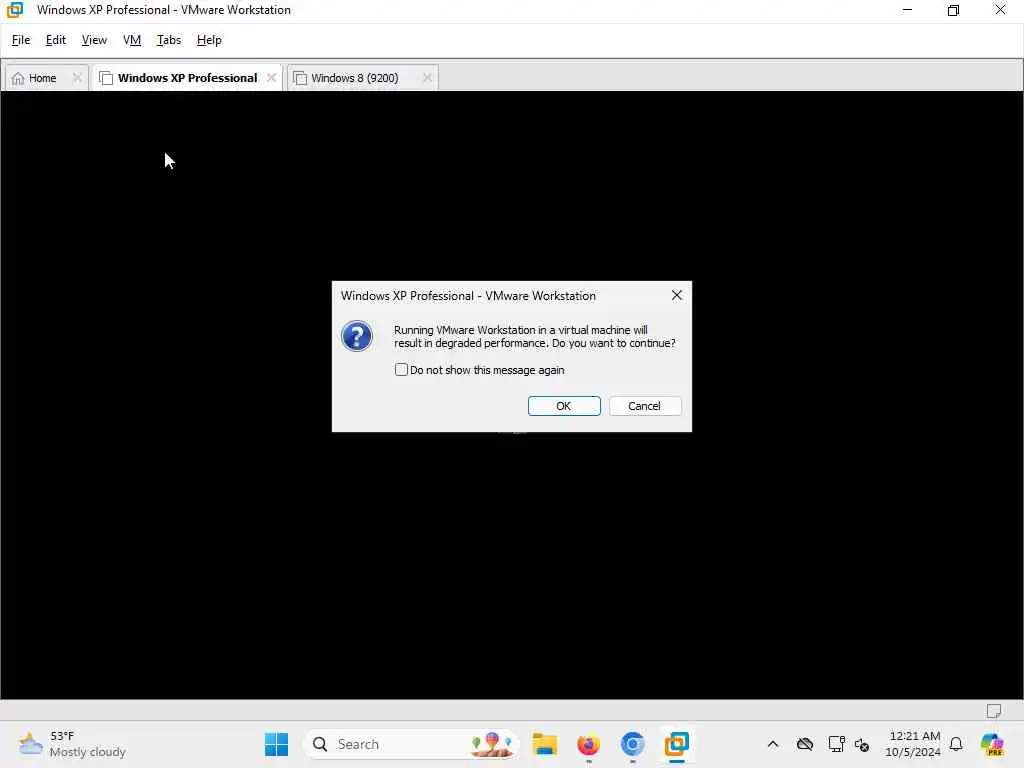
Task: Click the Windows 8 (9200) tab VM icon
Action: [x=300, y=78]
